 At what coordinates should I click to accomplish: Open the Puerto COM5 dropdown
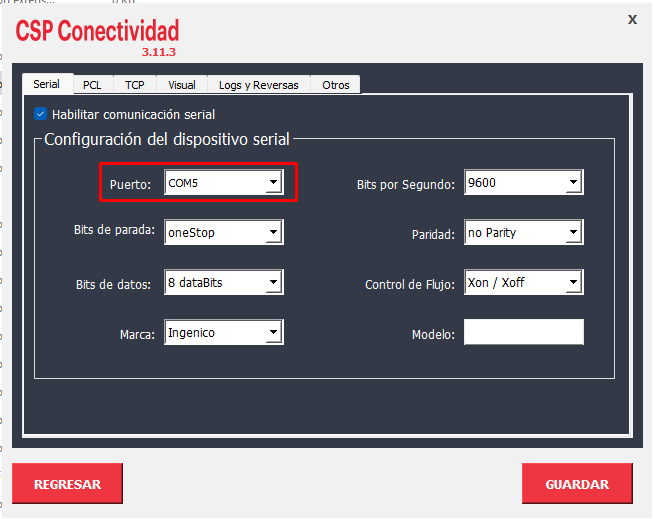273,183
